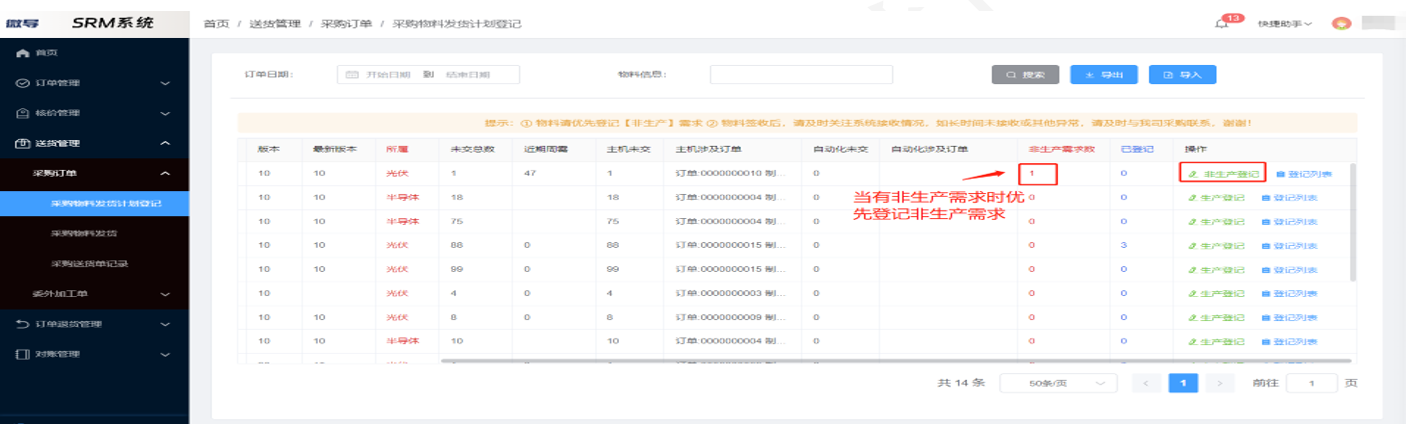Expand the 委外加工单 submenu
The width and height of the screenshot is (1407, 424).
point(165,294)
